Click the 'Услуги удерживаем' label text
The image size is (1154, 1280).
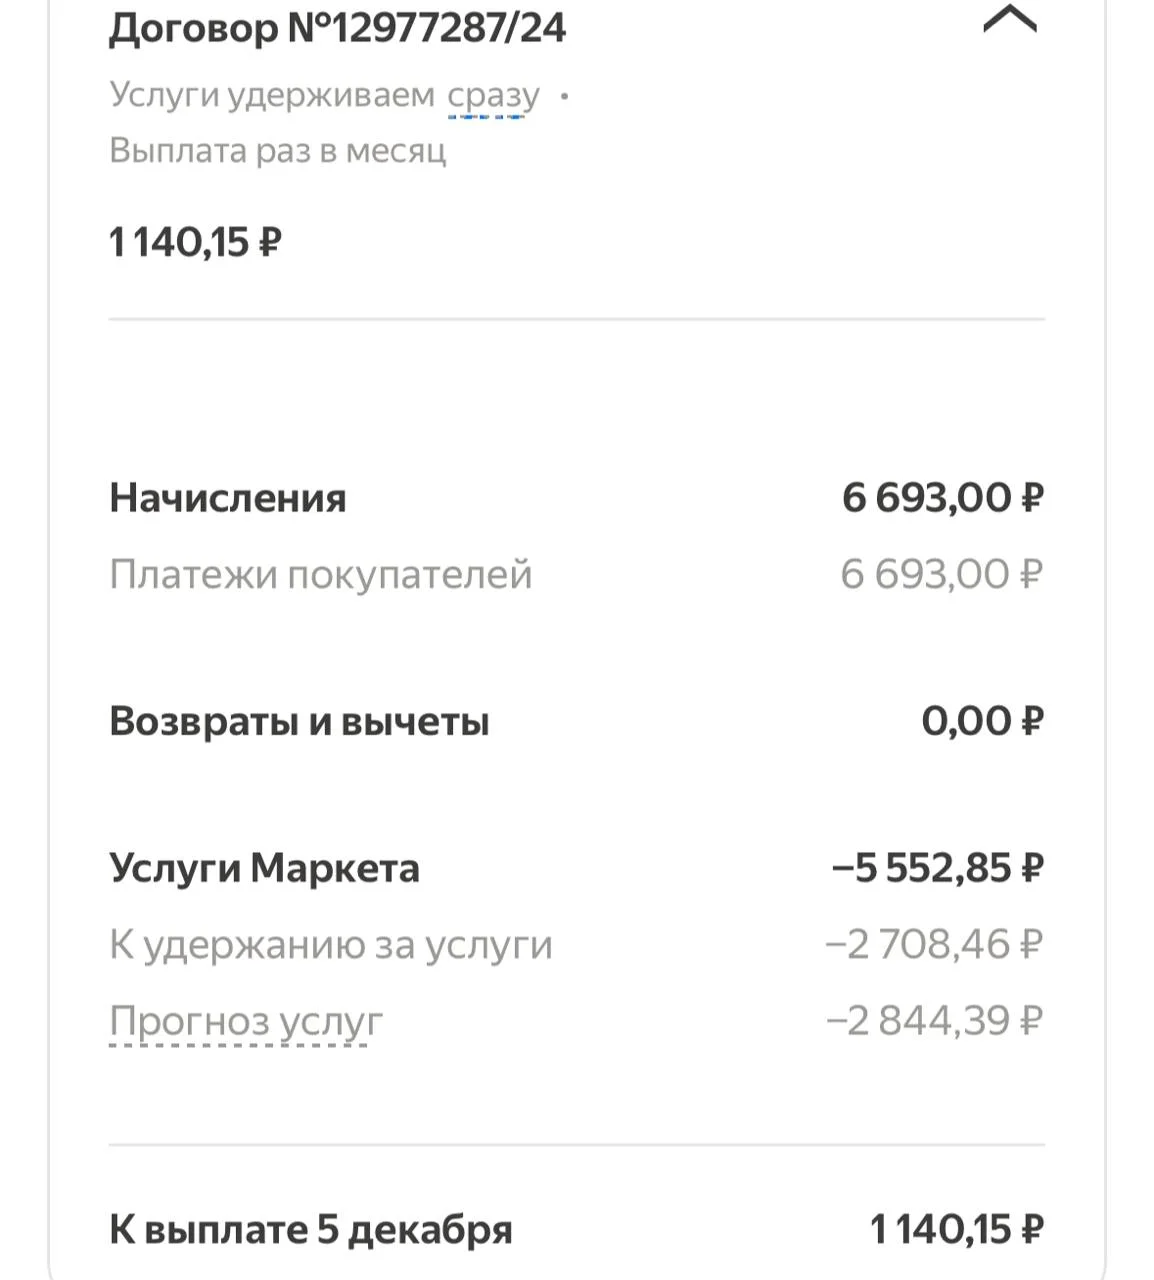[x=272, y=96]
